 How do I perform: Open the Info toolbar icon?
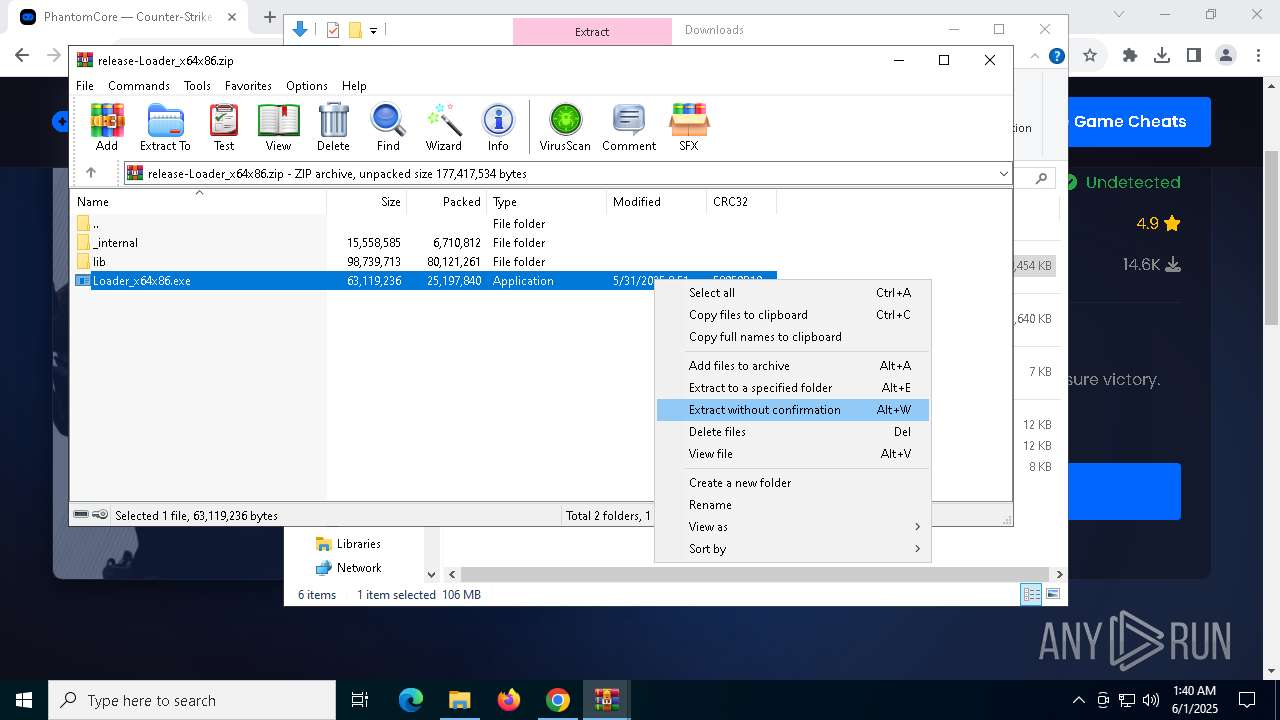[498, 127]
